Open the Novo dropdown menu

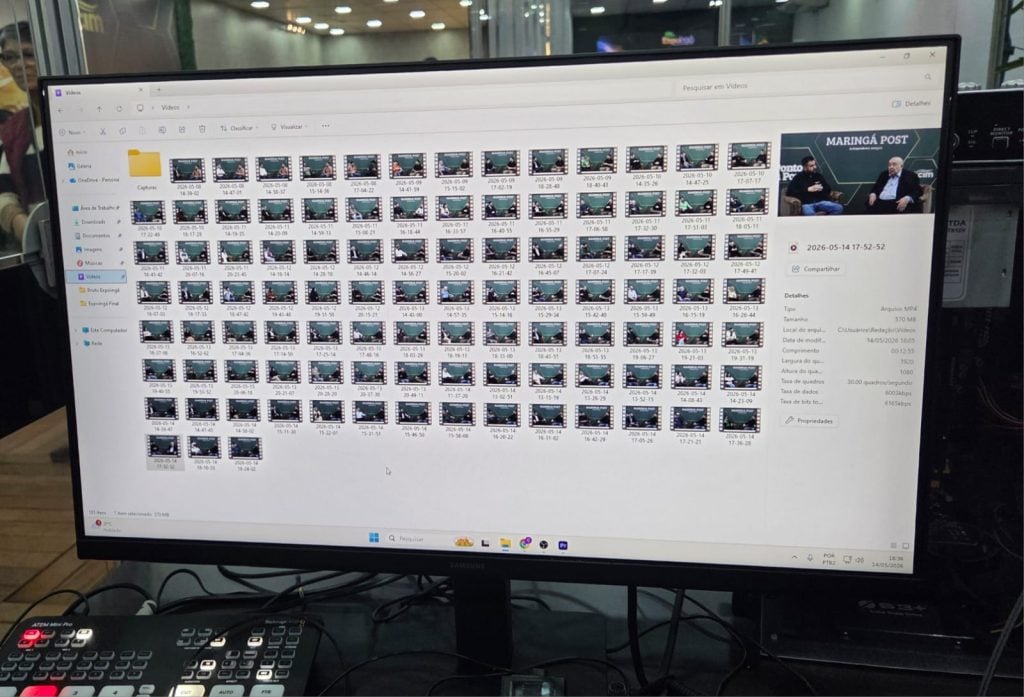coord(72,132)
